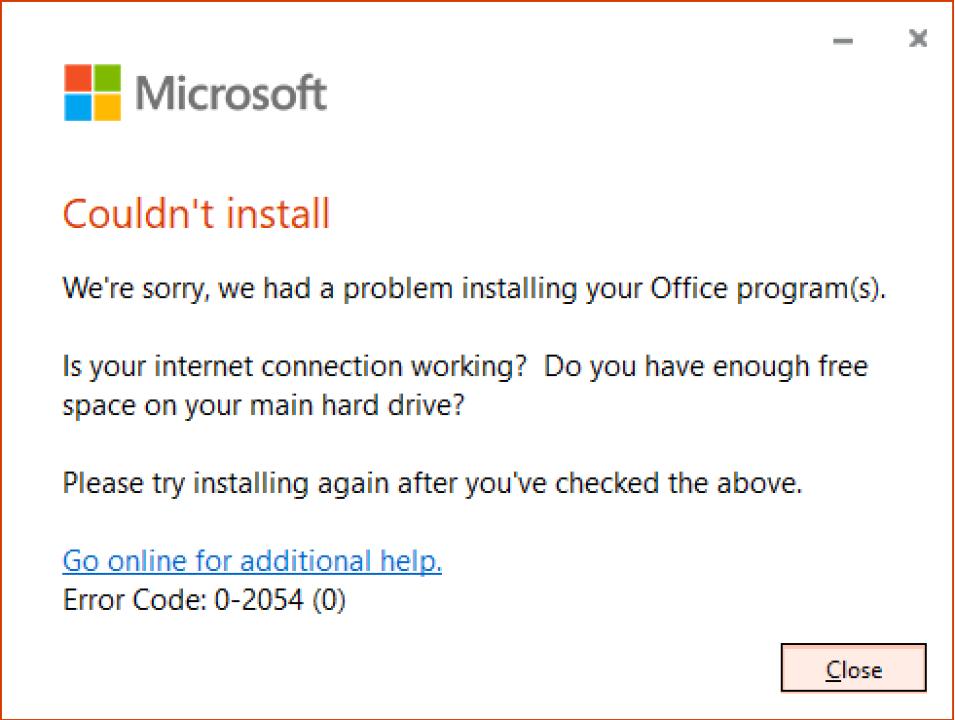
Task: Open the "Go online for additional help" link
Action: [x=252, y=561]
